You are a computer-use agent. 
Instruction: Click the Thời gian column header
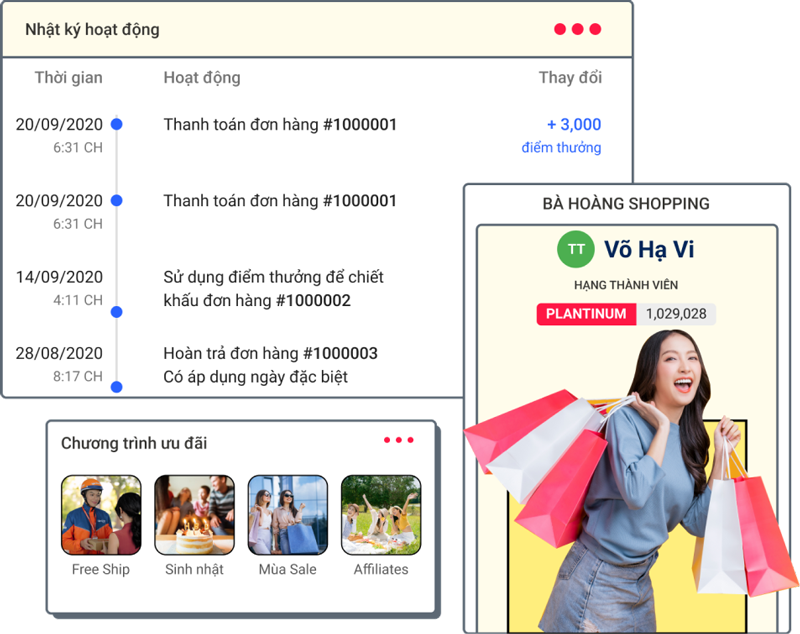68,78
